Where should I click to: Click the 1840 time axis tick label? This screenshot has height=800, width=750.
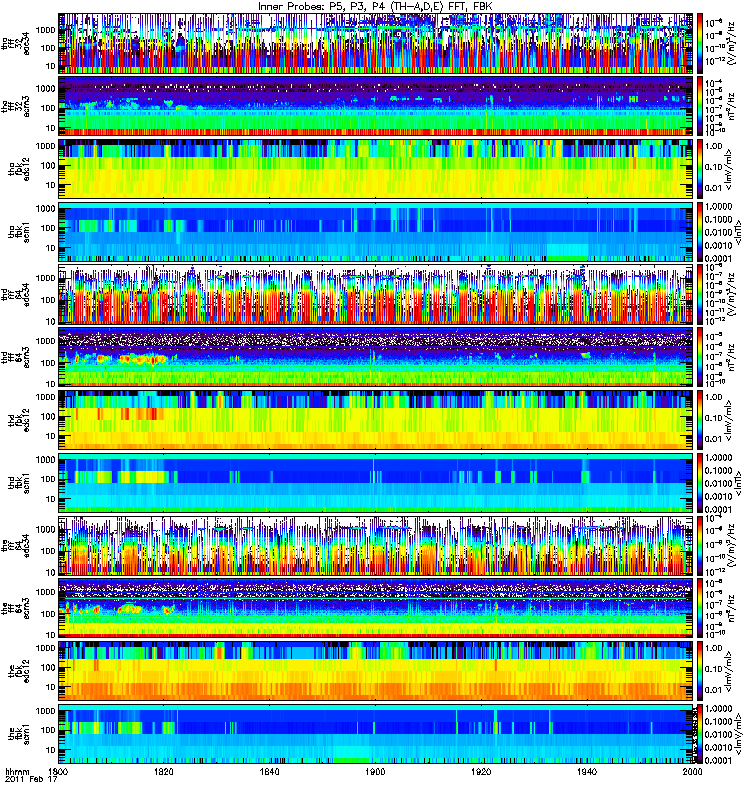pos(269,771)
